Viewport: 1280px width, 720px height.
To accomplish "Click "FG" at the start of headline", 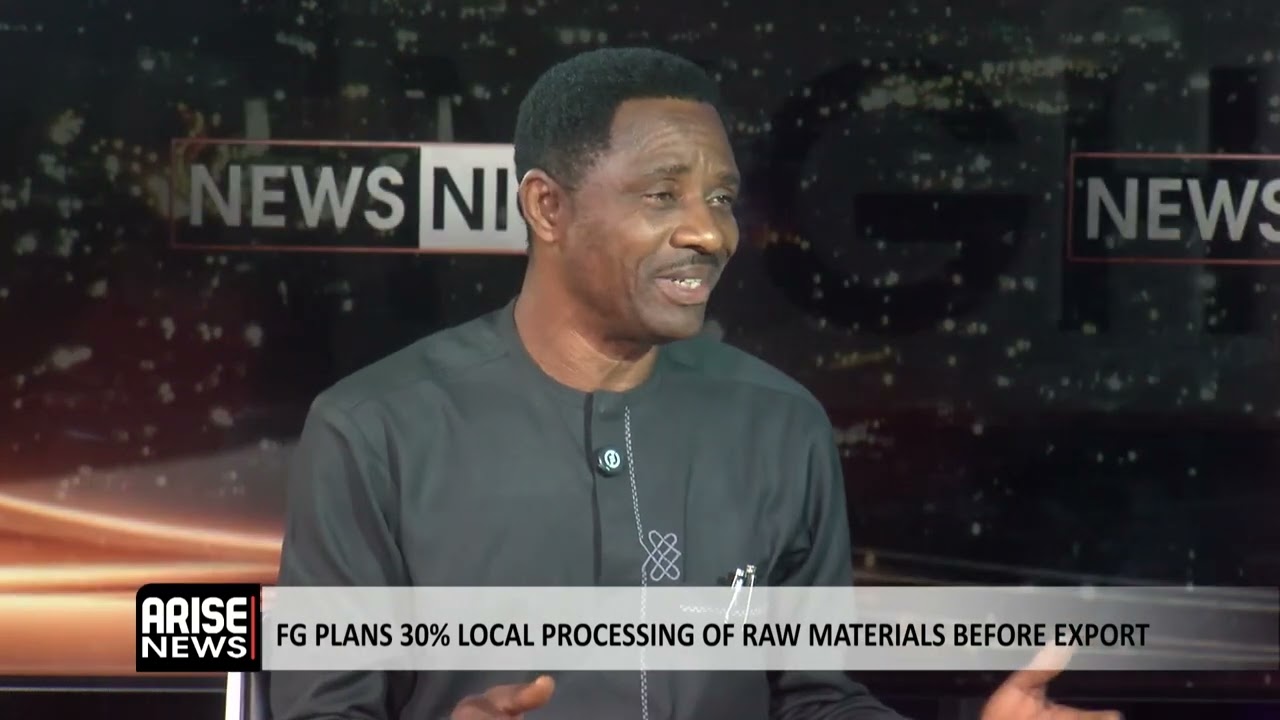I will (x=294, y=635).
